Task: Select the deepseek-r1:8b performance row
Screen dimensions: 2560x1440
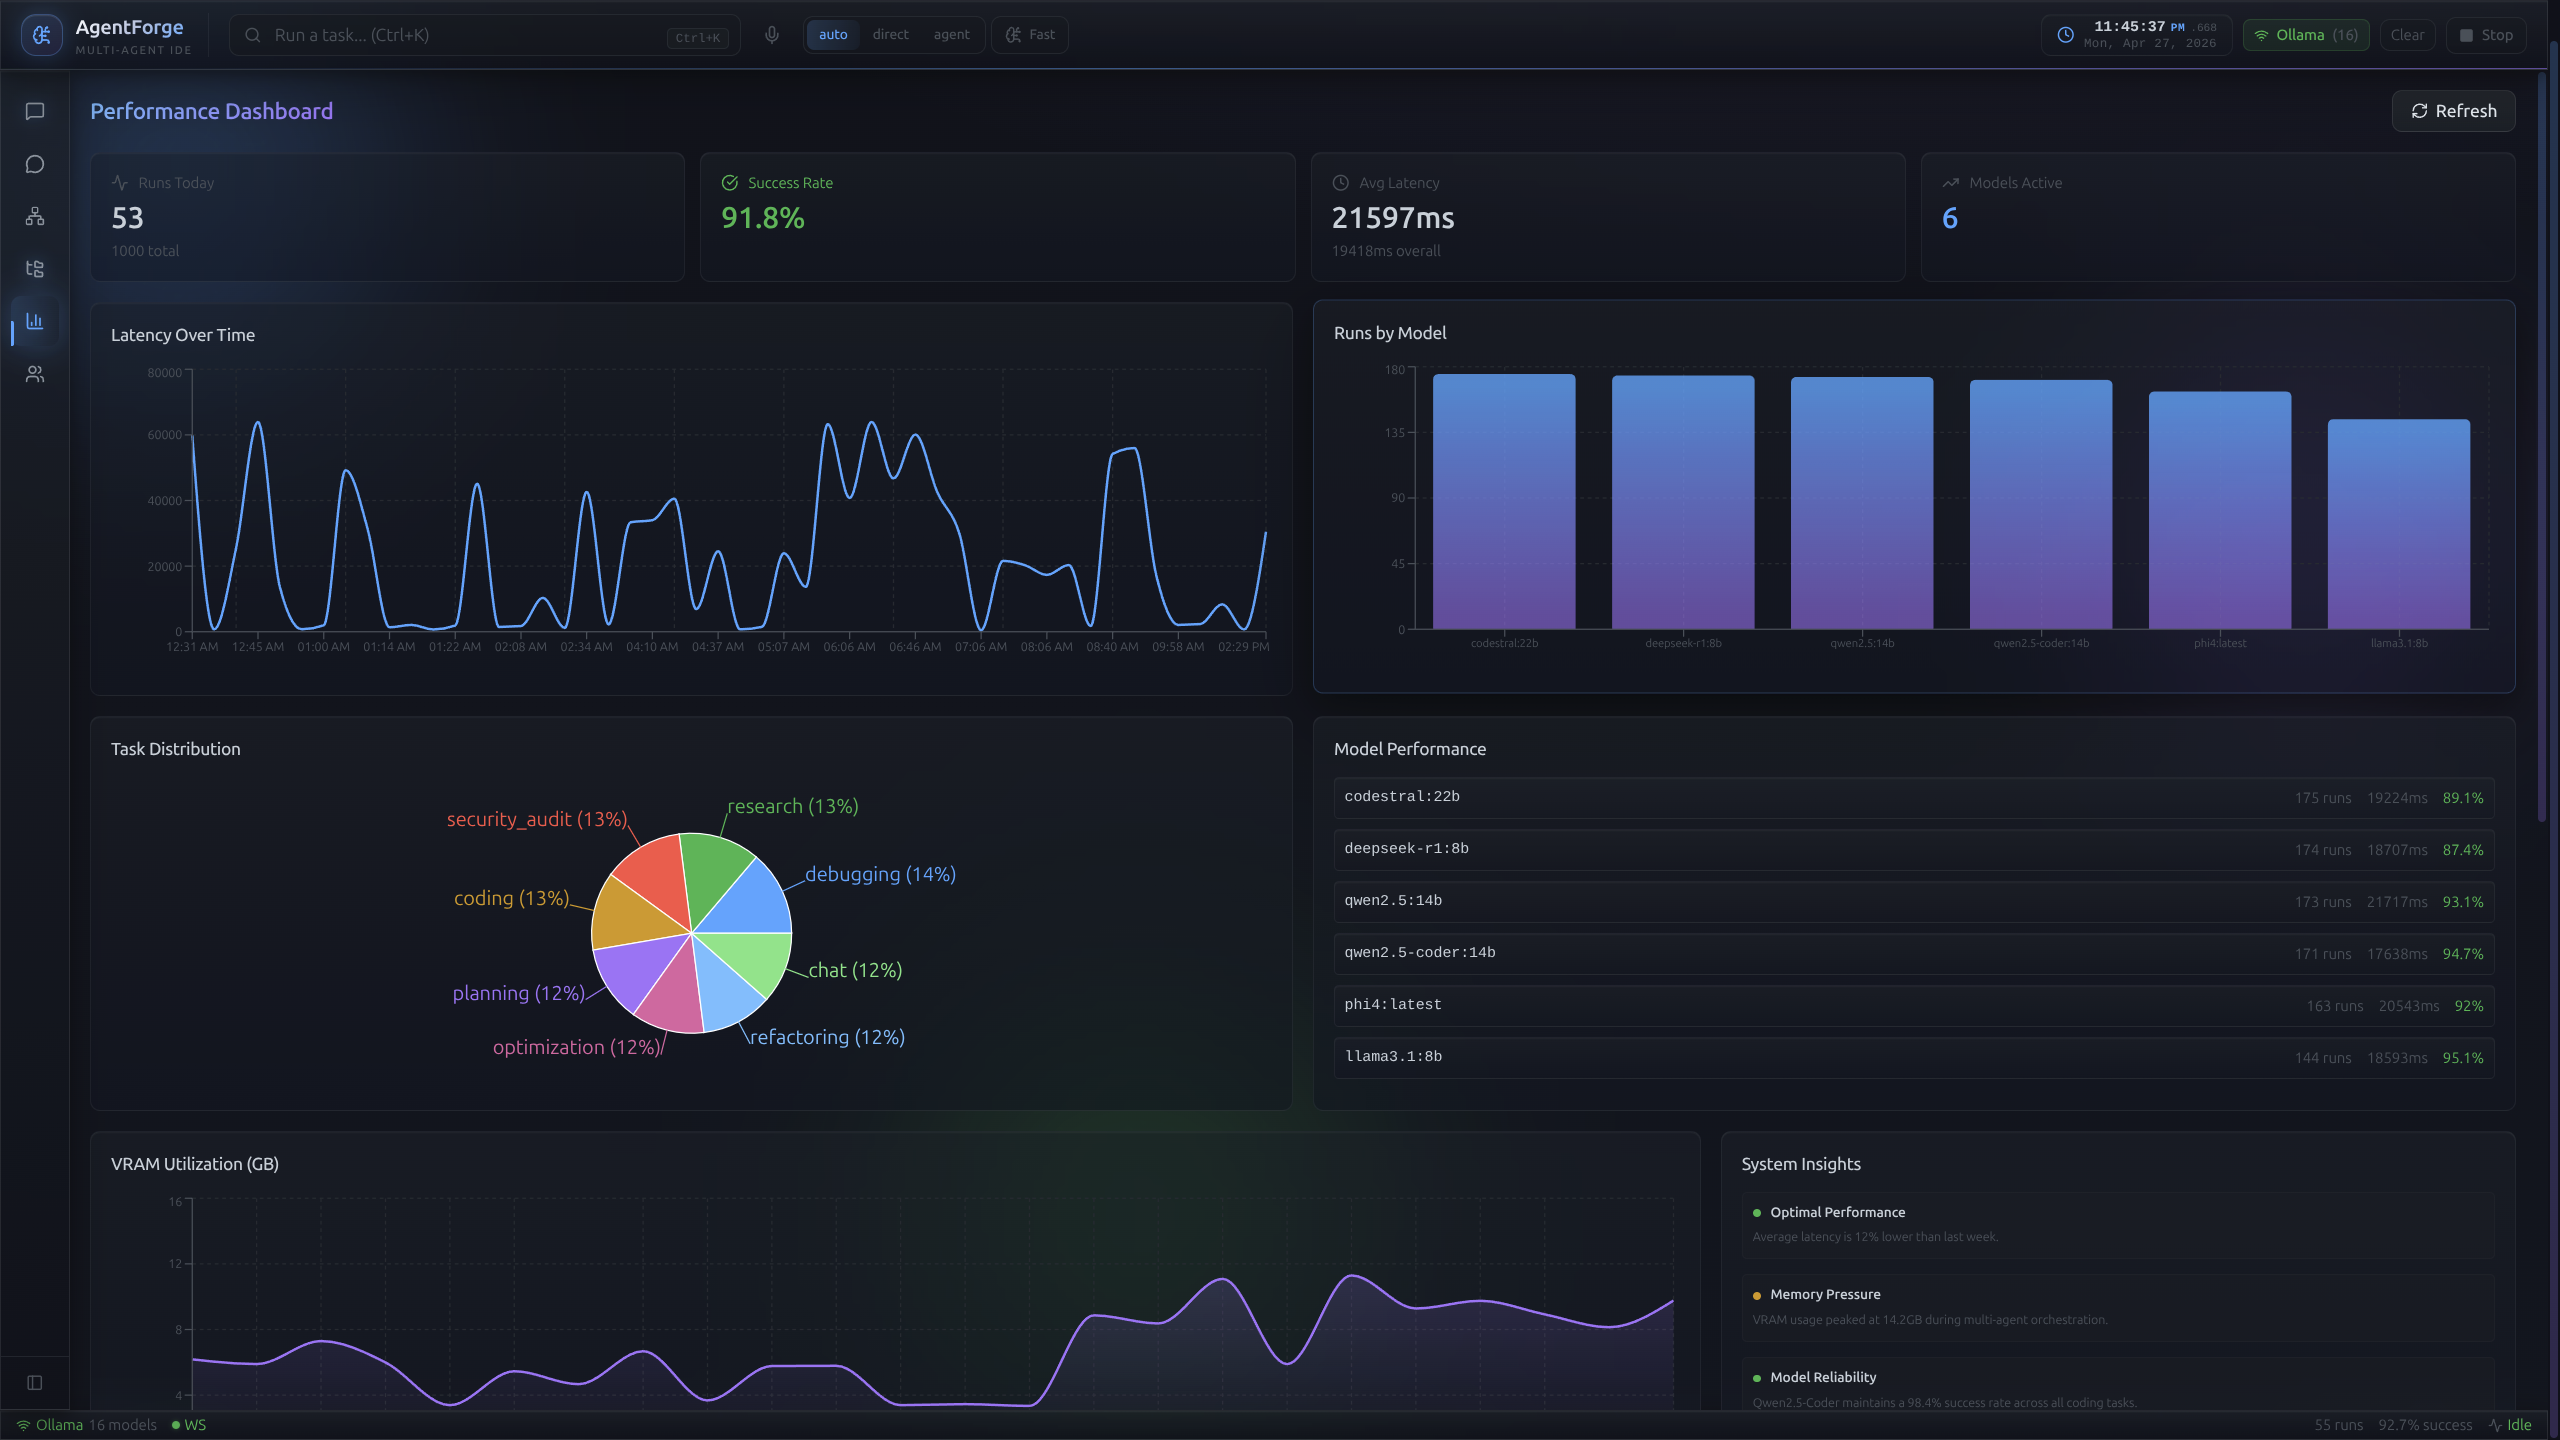Action: click(1913, 850)
